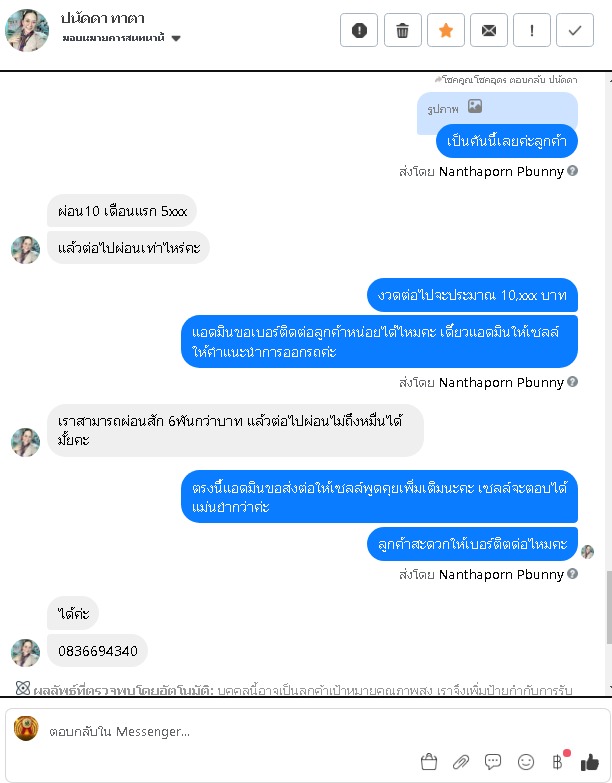Delete conversation using the trash icon
The image size is (612, 783).
click(402, 30)
